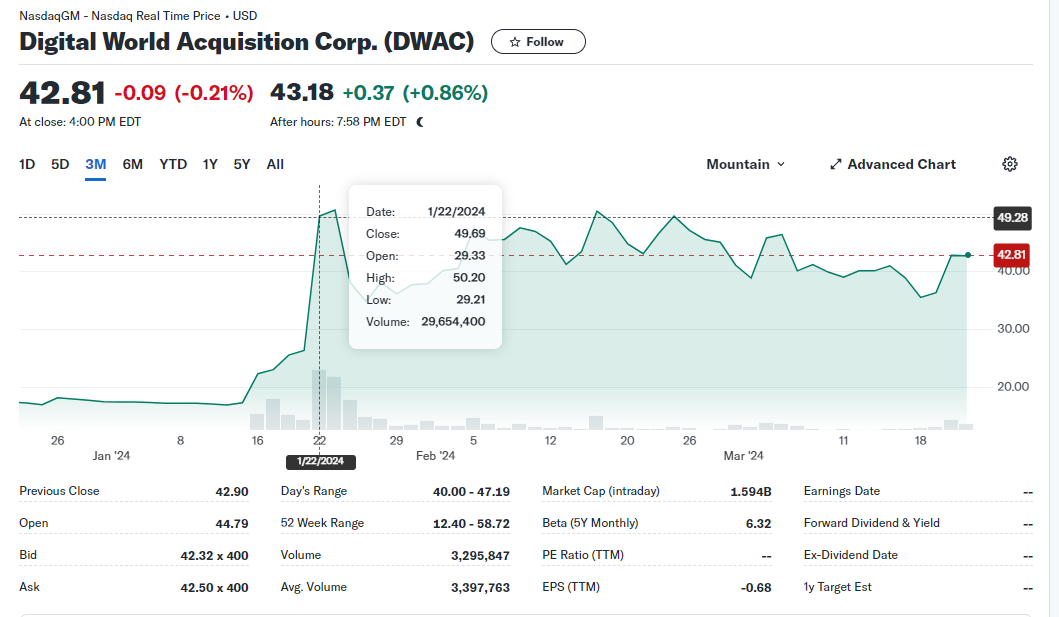Select the 1Y time range
The height and width of the screenshot is (617, 1059).
210,164
